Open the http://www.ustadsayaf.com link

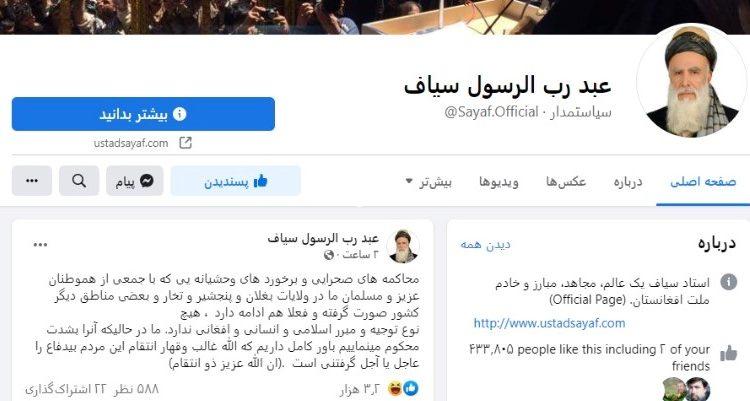tap(549, 323)
